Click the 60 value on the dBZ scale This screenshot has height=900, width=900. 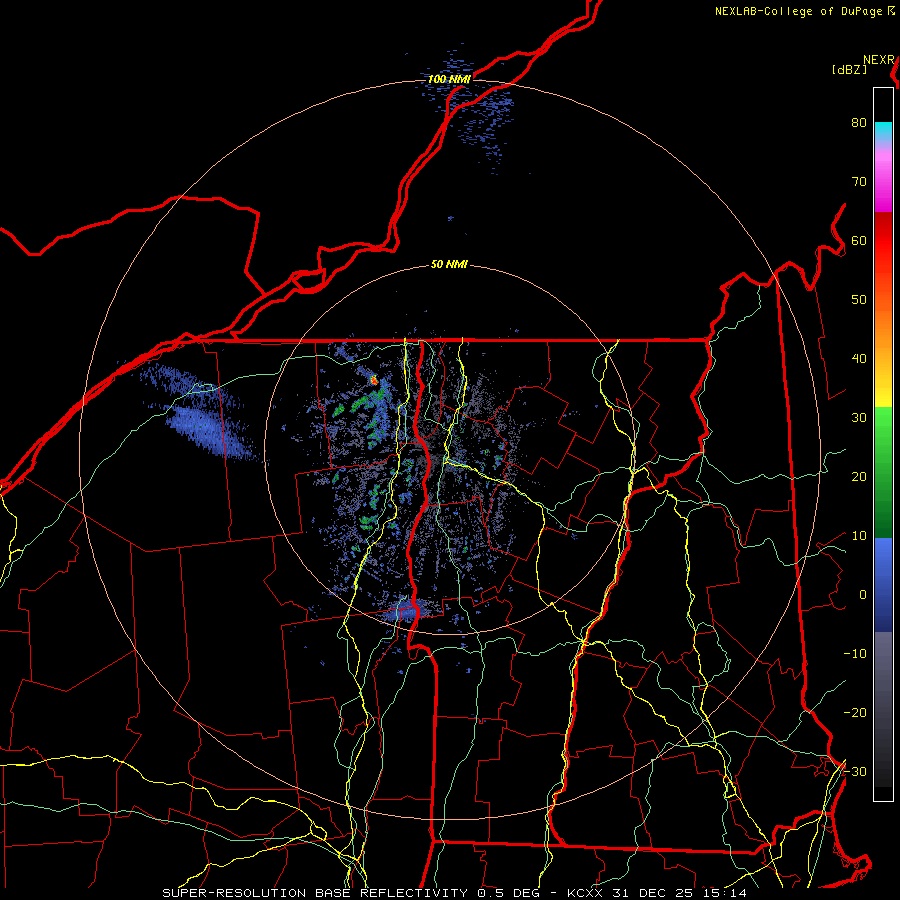pyautogui.click(x=859, y=241)
